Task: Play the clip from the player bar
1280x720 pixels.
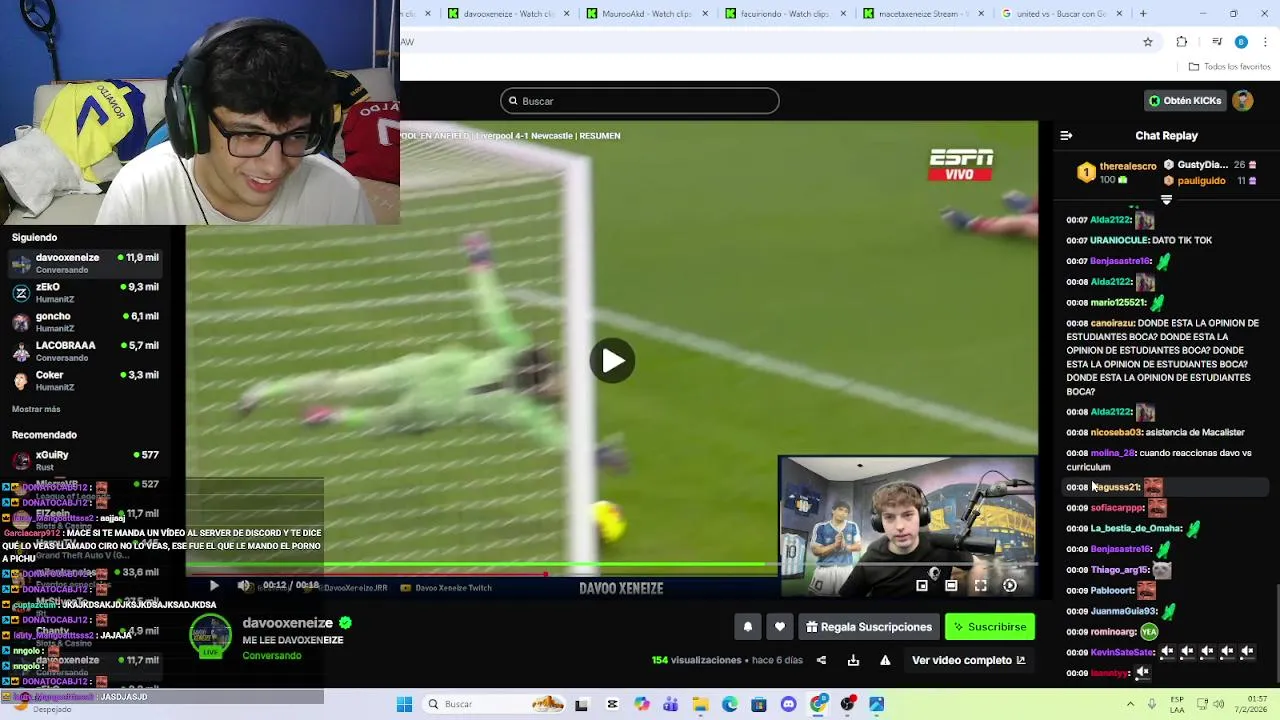Action: pos(214,586)
